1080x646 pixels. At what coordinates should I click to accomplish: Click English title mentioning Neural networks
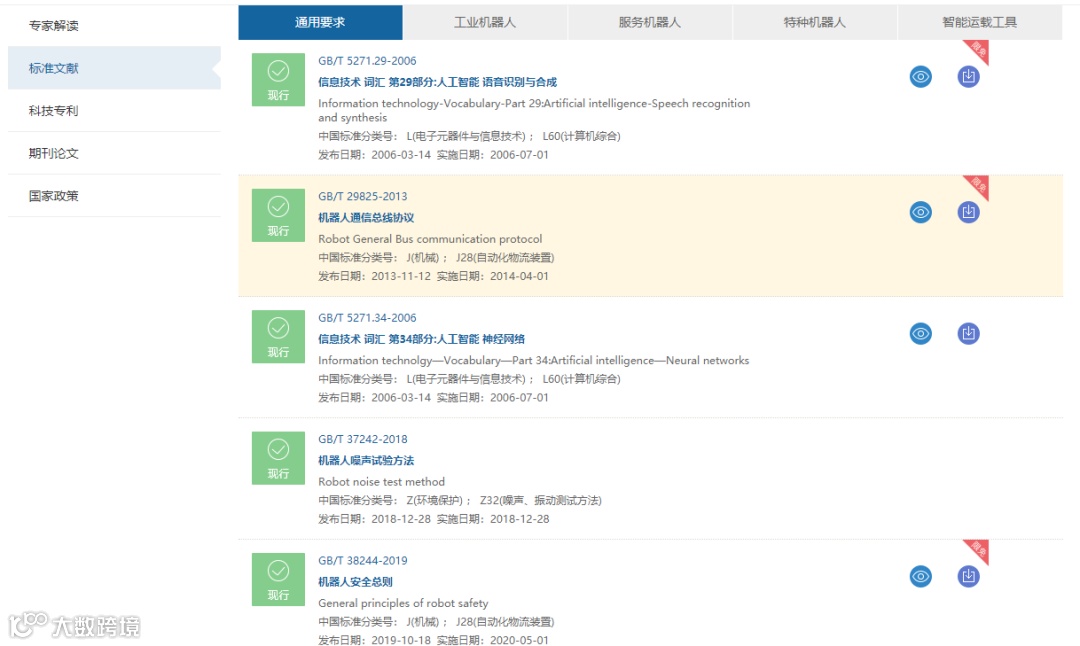533,360
